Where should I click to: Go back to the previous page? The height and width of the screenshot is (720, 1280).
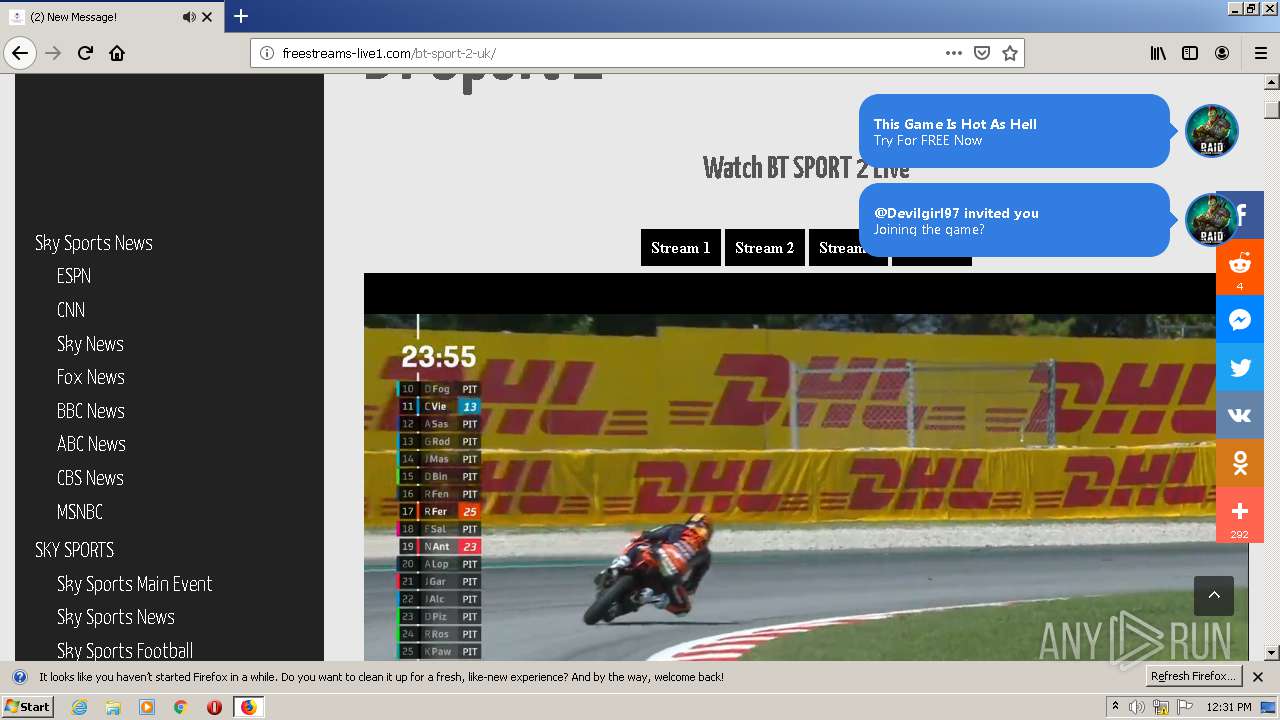coord(20,53)
